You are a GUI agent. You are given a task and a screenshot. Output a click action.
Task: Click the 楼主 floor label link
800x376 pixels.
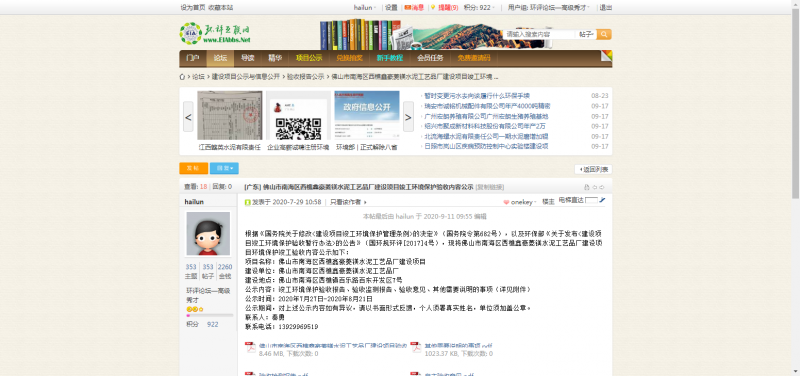tap(548, 203)
